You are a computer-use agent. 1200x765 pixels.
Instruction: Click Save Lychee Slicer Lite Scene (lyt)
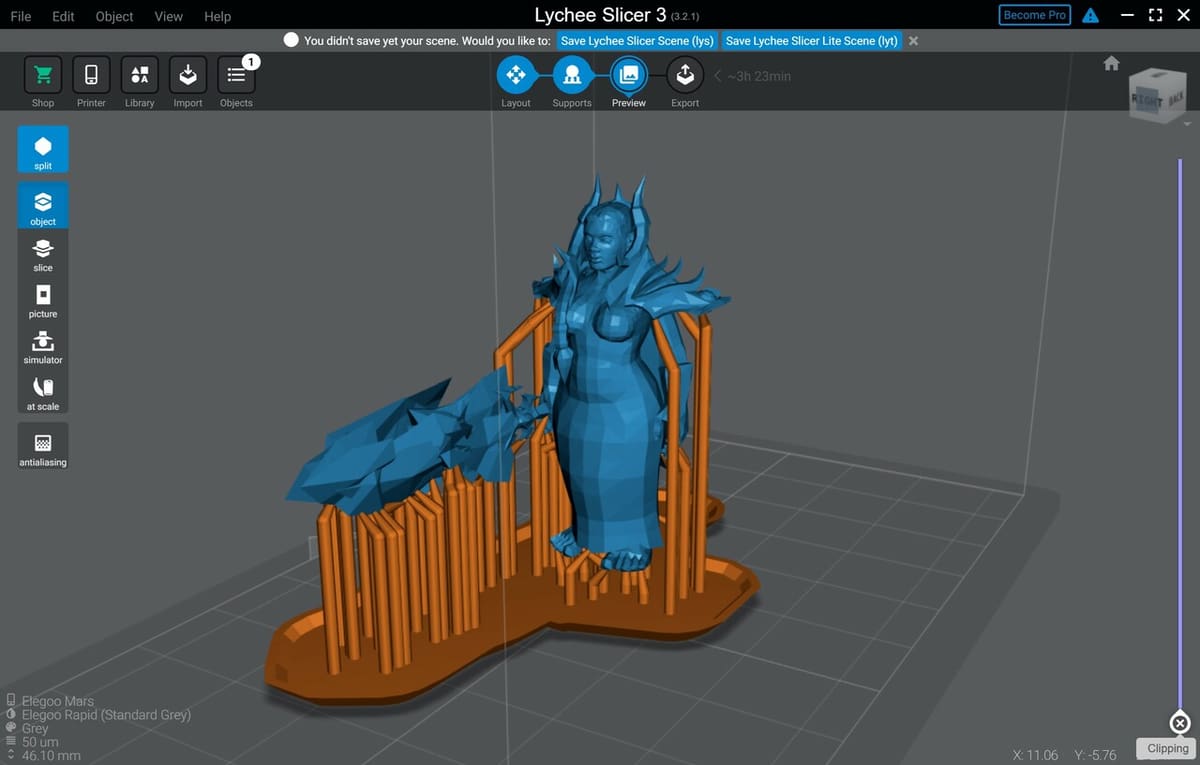(x=812, y=41)
